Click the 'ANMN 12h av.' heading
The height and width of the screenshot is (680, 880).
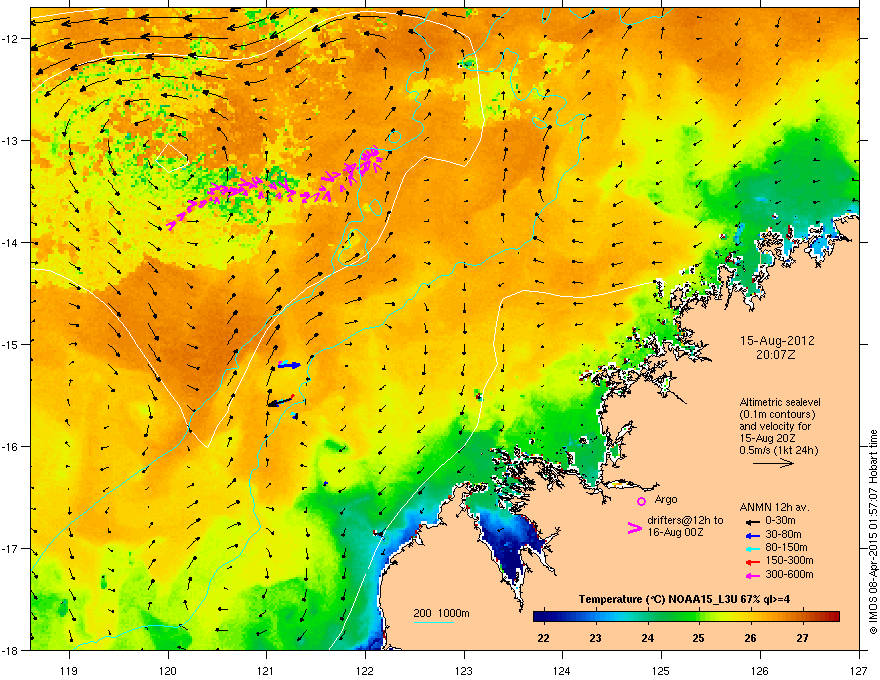[774, 507]
